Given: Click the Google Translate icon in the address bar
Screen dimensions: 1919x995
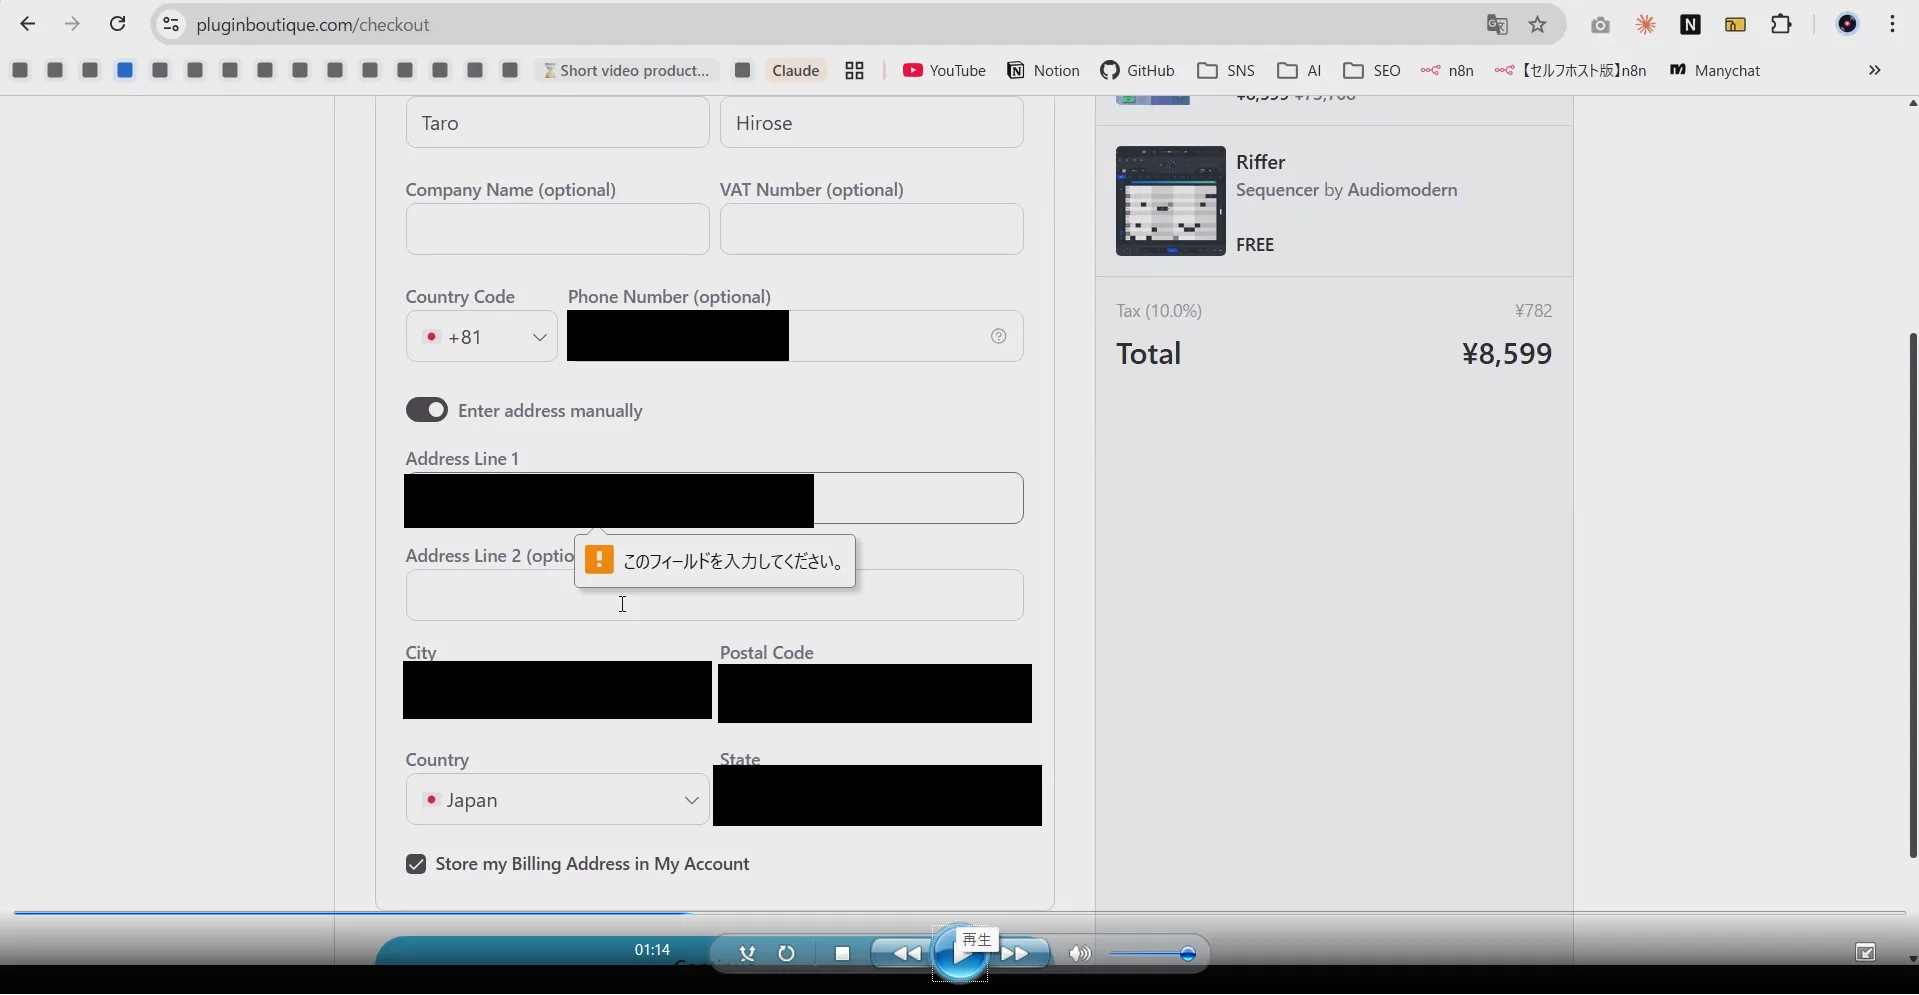Looking at the screenshot, I should pyautogui.click(x=1496, y=24).
